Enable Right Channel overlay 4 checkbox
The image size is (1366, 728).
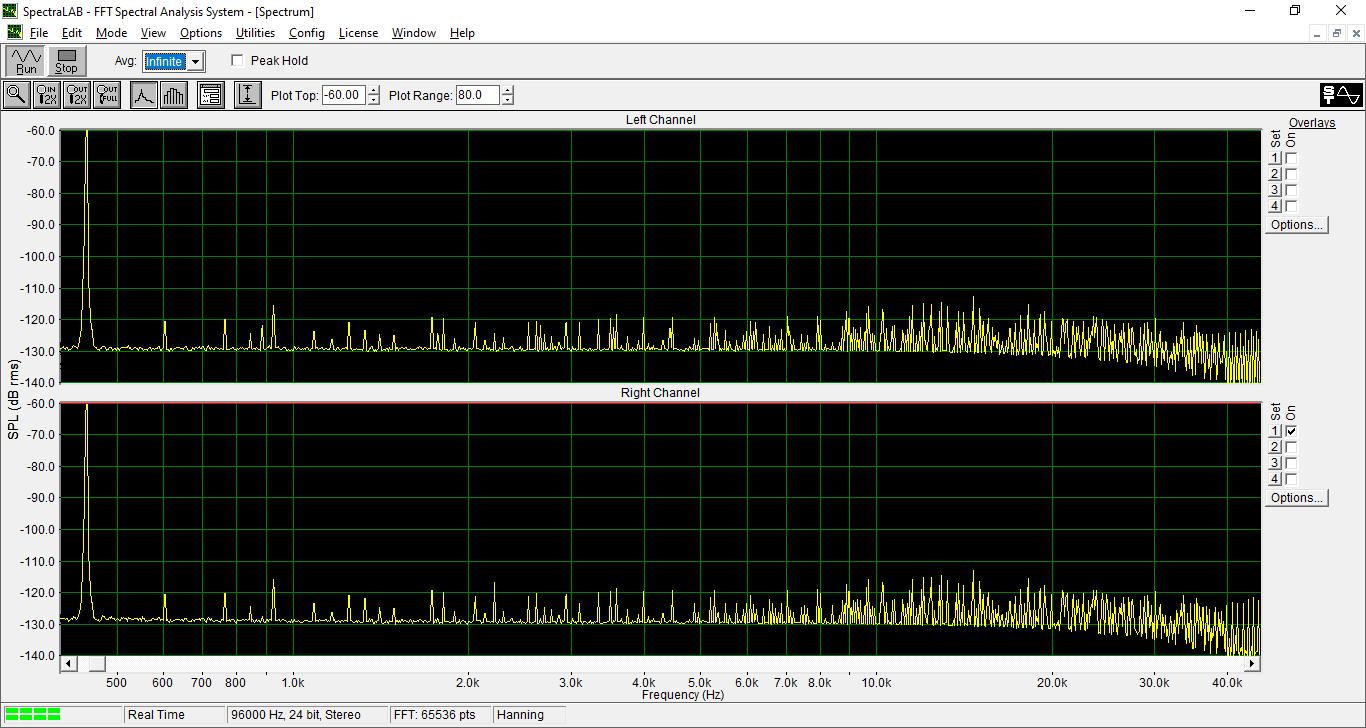click(1291, 479)
